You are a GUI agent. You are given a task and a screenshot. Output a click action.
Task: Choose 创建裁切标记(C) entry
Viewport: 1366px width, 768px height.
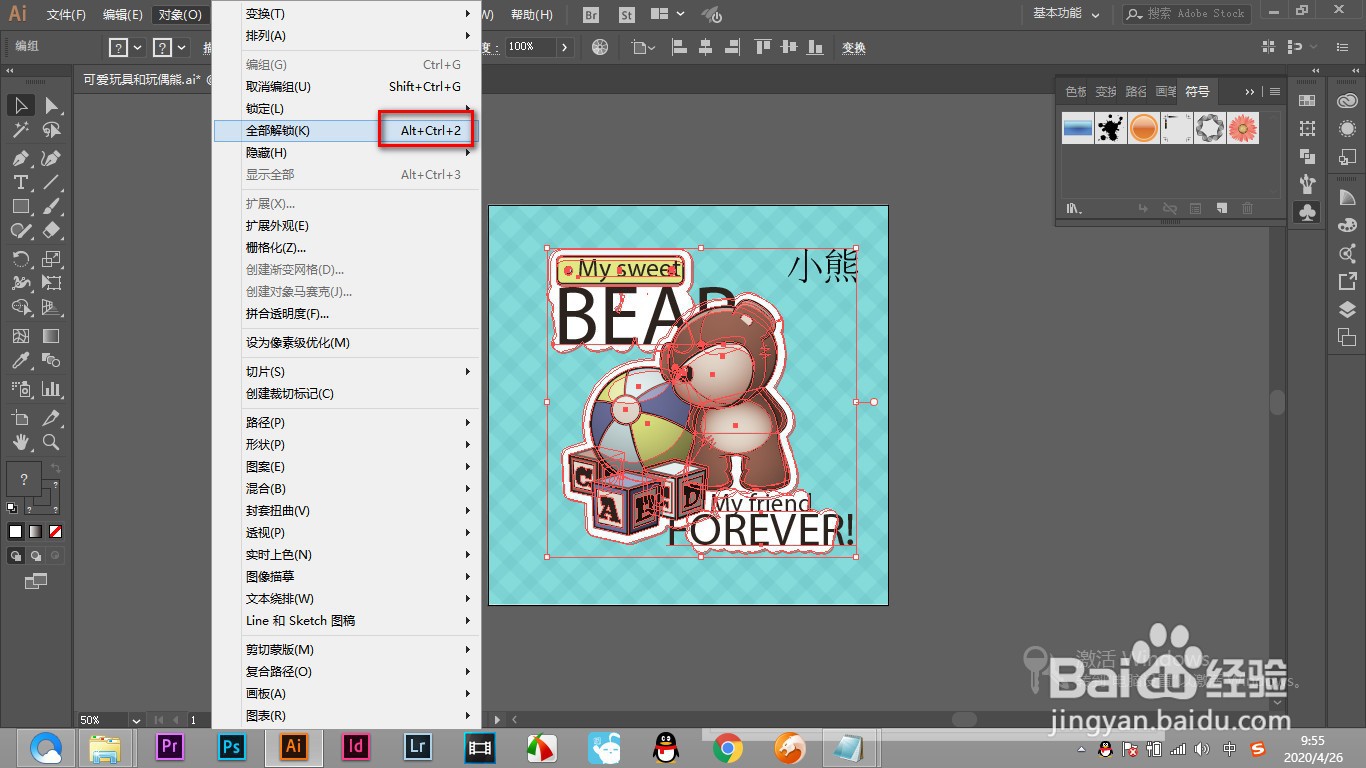coord(347,393)
